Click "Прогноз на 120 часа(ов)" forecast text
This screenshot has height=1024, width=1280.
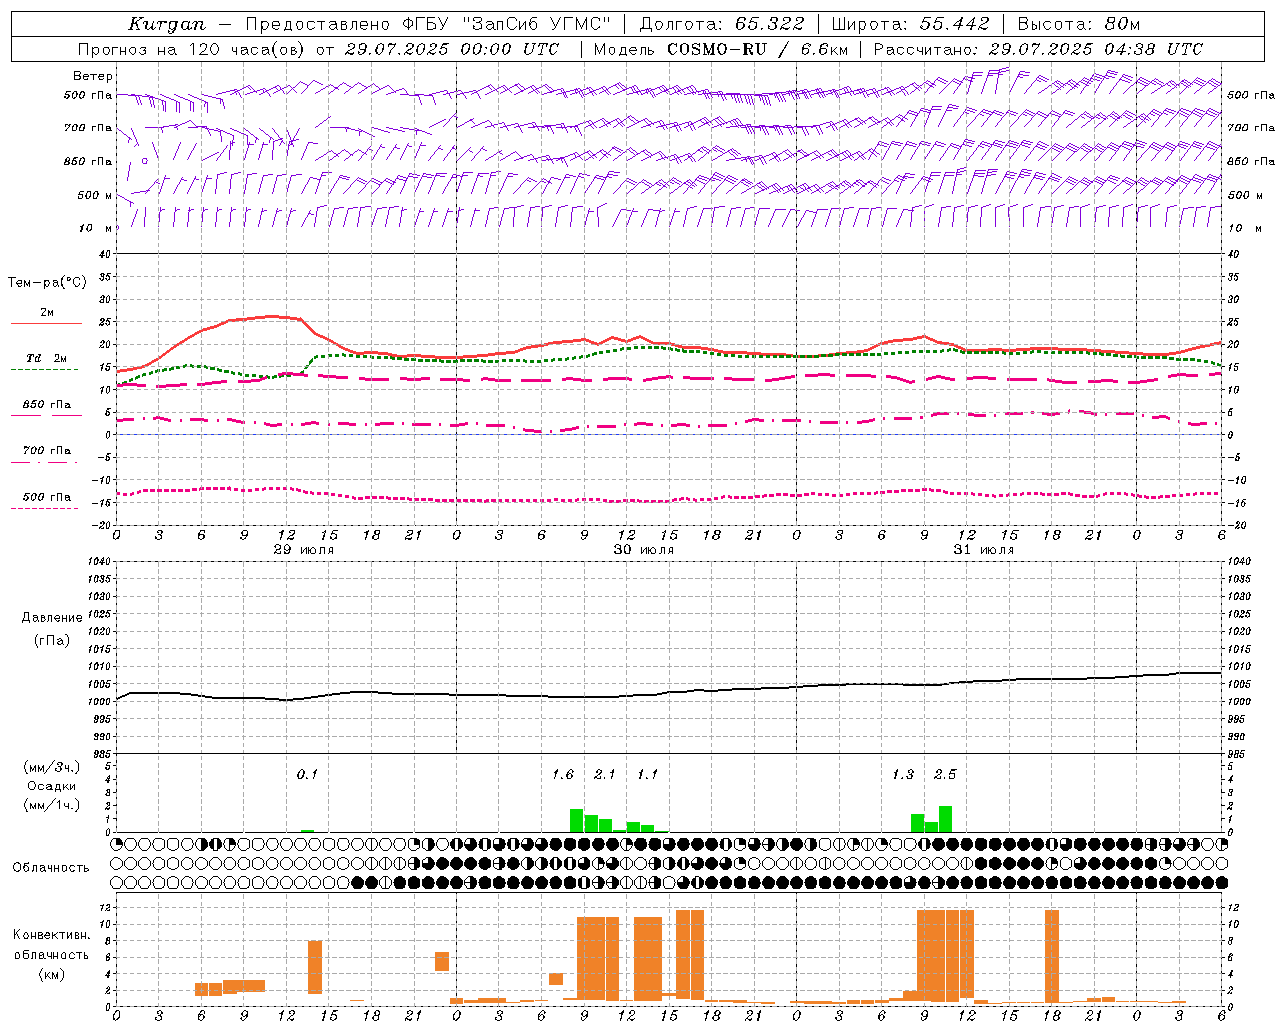(193, 49)
